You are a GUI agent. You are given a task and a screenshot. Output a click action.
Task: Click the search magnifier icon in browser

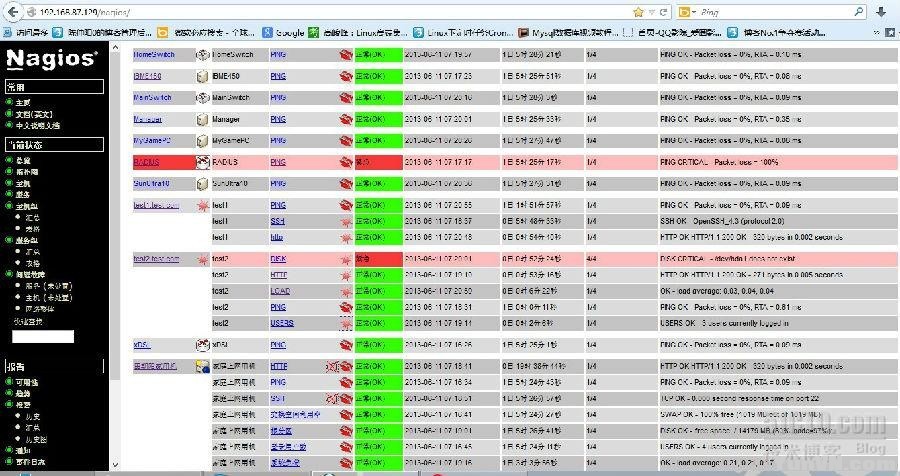(x=859, y=12)
